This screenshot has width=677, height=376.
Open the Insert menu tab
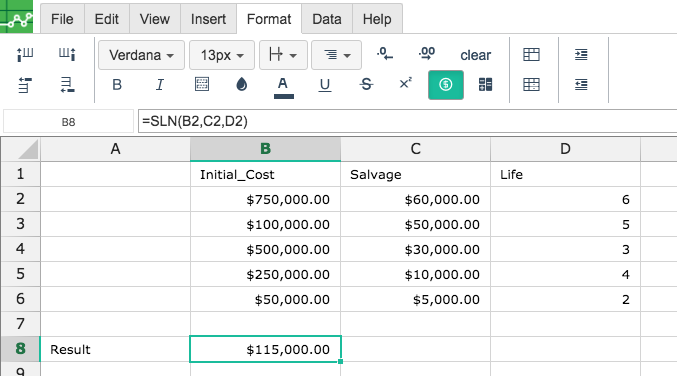208,19
